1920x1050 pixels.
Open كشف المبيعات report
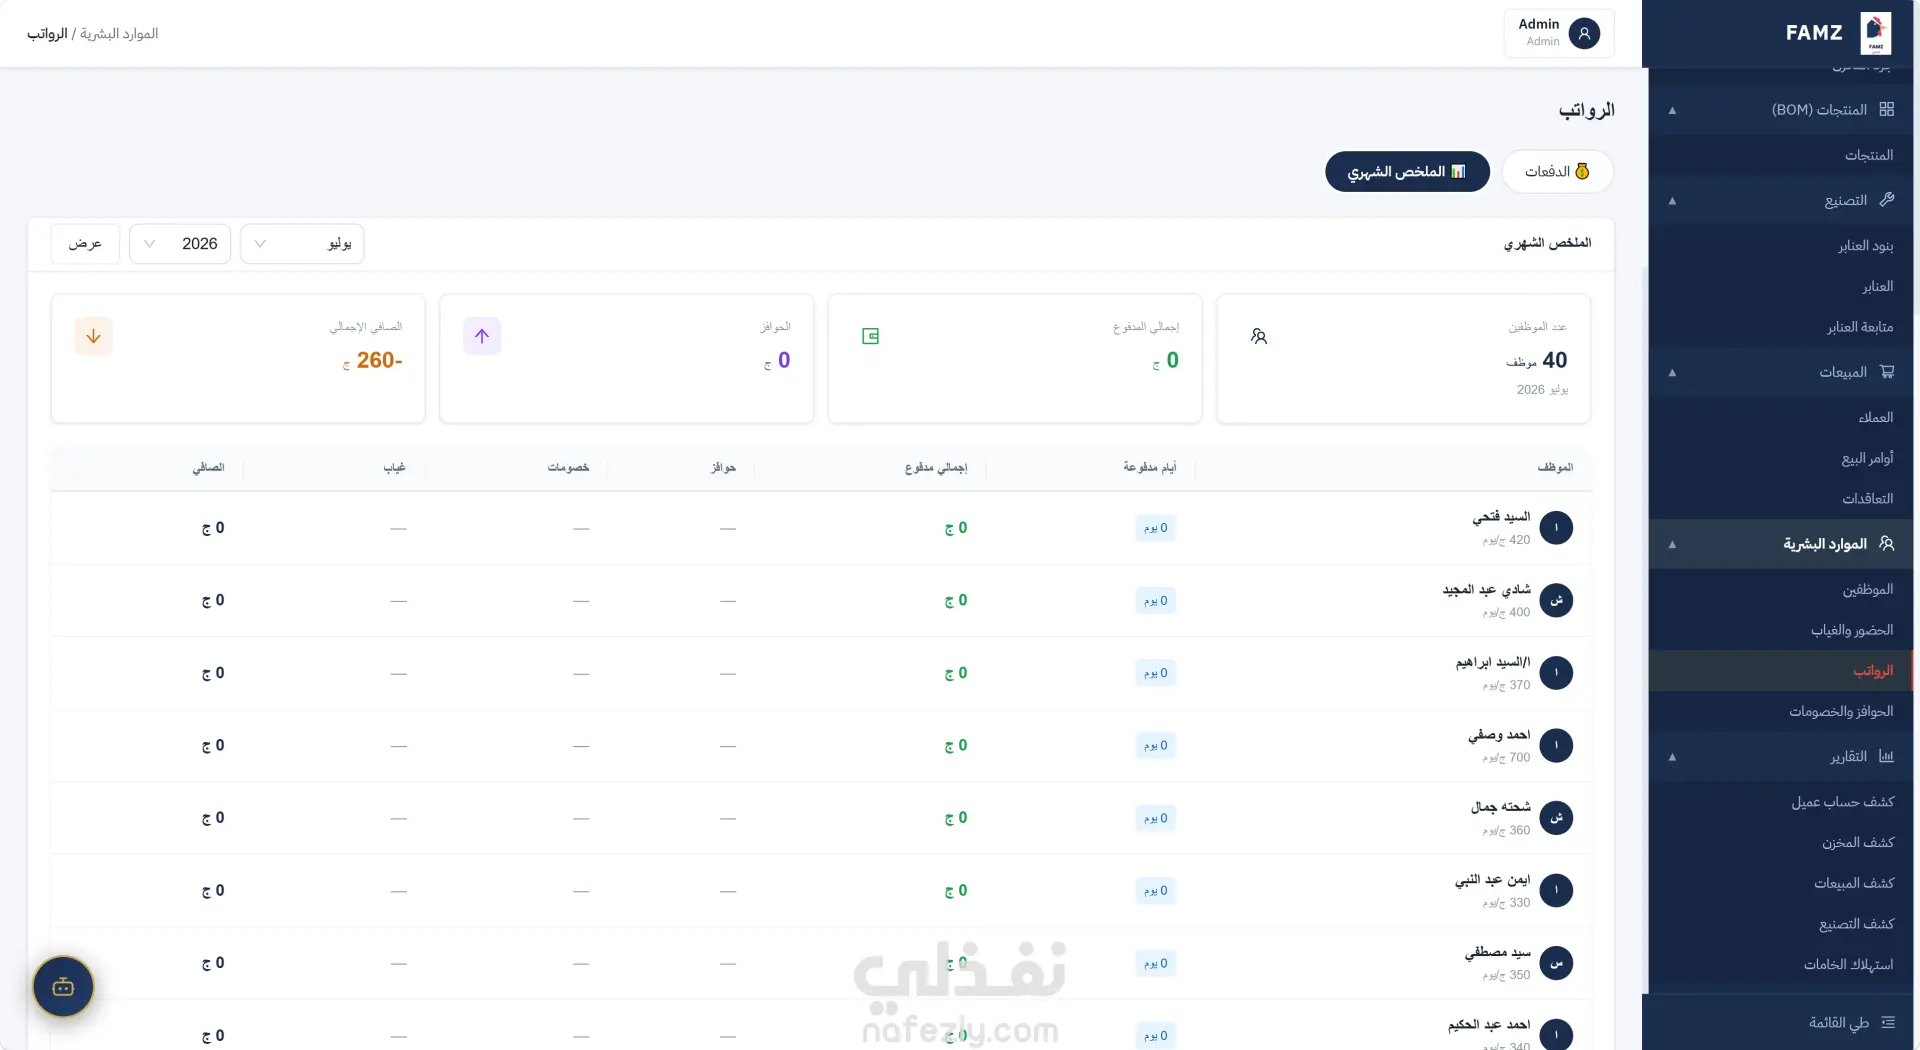click(1853, 884)
